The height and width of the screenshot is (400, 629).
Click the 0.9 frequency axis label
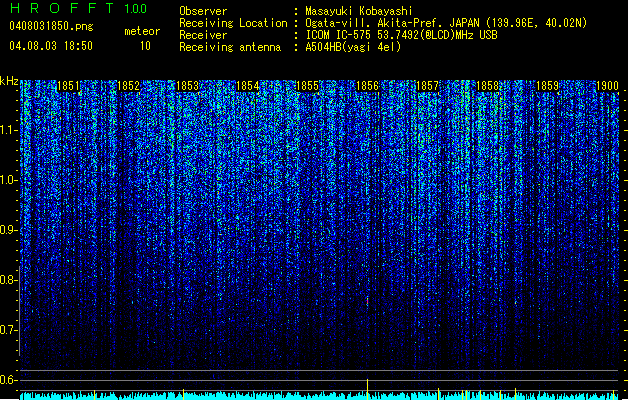9,230
